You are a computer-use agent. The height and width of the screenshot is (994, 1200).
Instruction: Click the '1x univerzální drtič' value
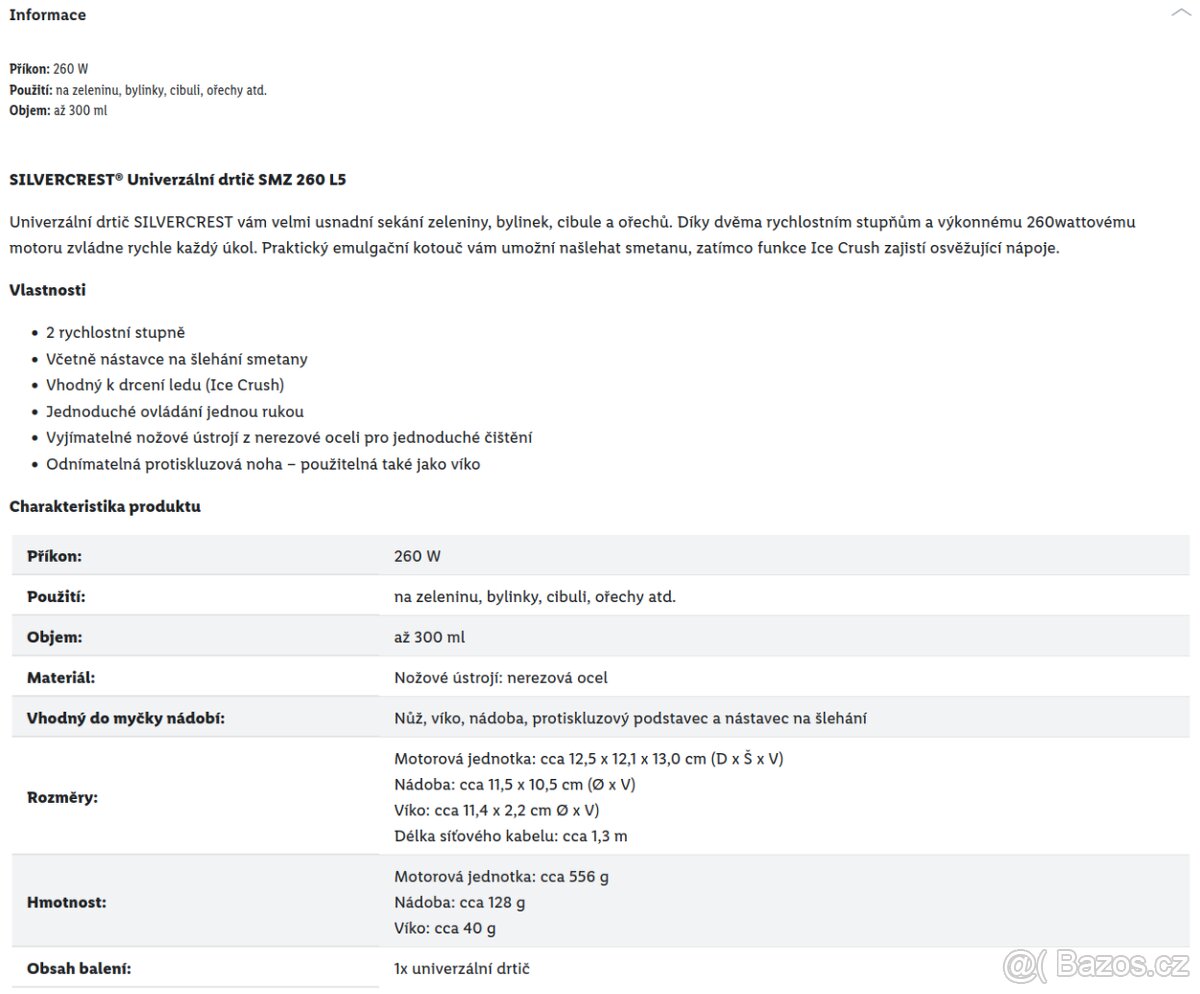[x=462, y=969]
